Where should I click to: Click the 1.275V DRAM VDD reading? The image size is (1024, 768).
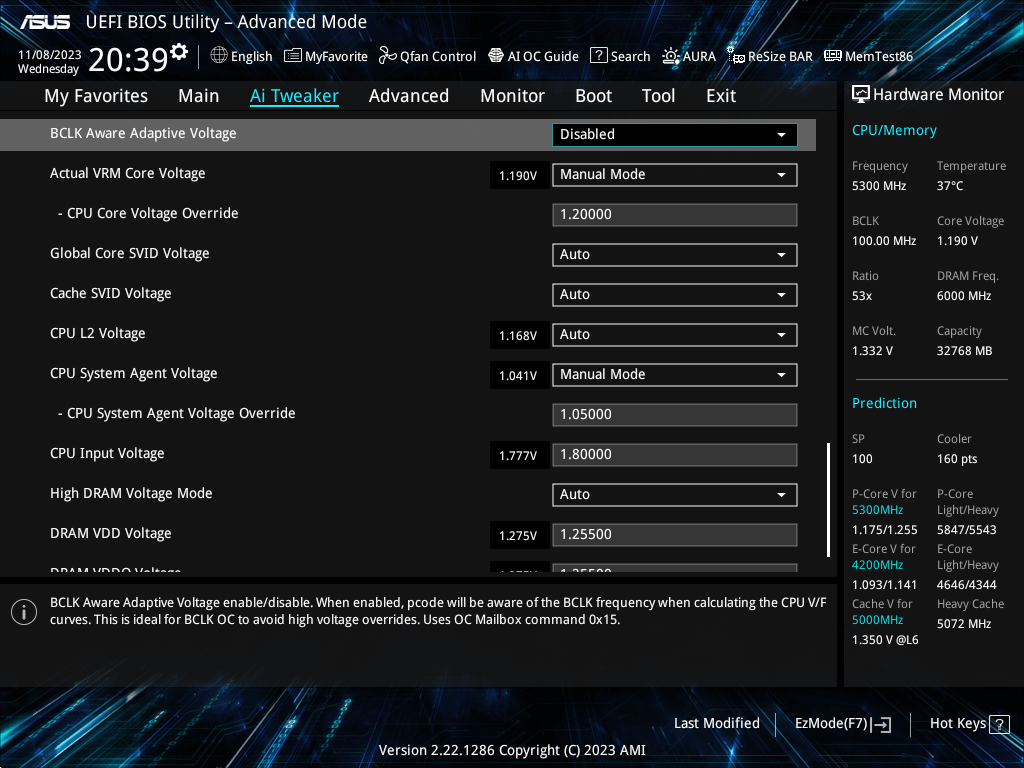click(518, 536)
